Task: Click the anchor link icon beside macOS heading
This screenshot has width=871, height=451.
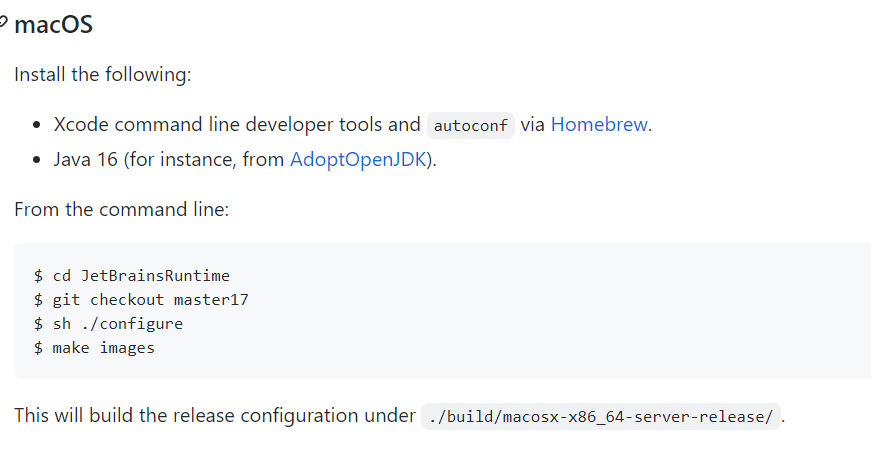Action: [x=3, y=23]
